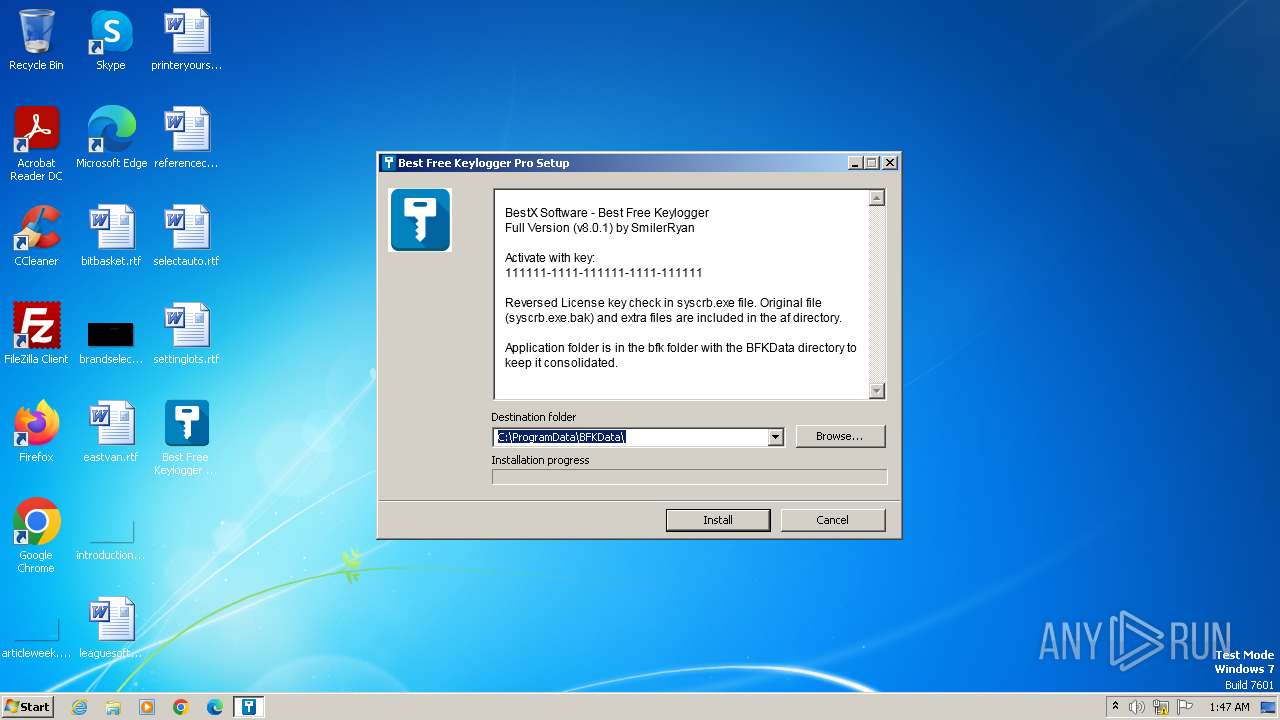The width and height of the screenshot is (1280, 720).
Task: Select the selectauto.rtf file icon
Action: point(186,236)
